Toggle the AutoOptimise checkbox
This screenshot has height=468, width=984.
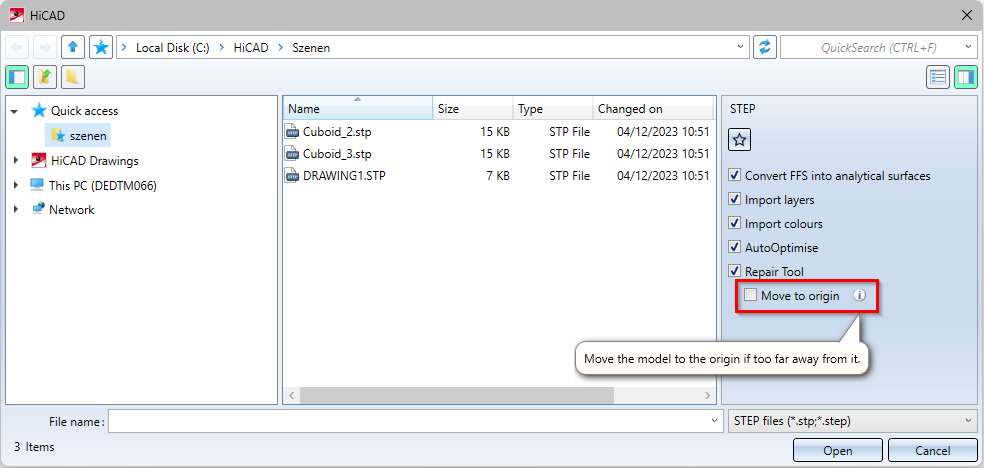click(735, 247)
